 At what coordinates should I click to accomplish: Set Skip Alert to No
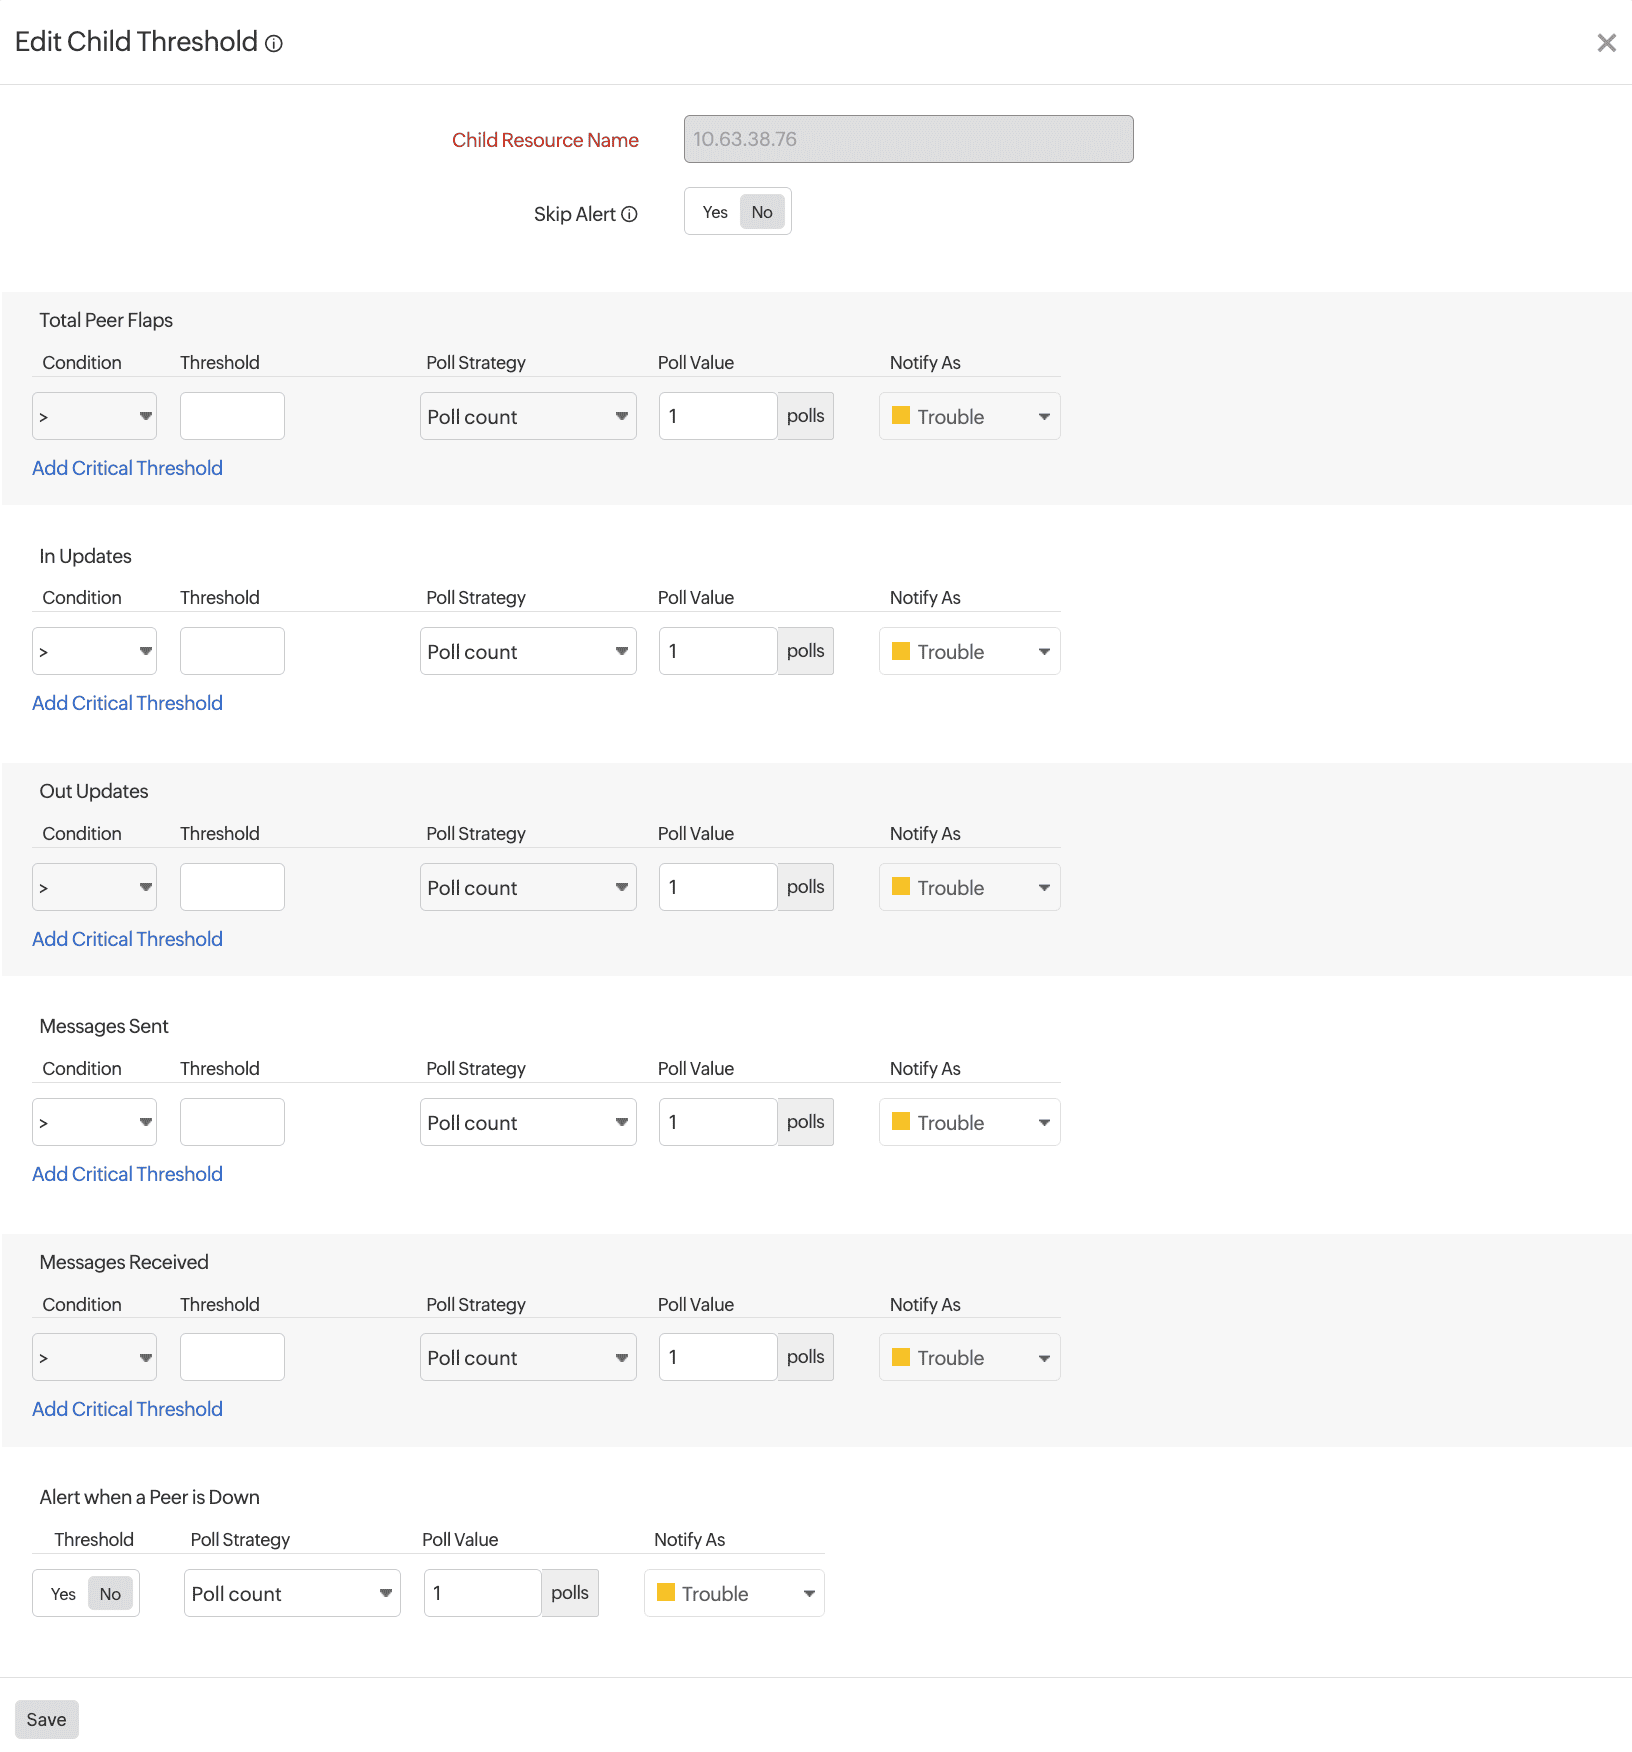click(x=762, y=212)
